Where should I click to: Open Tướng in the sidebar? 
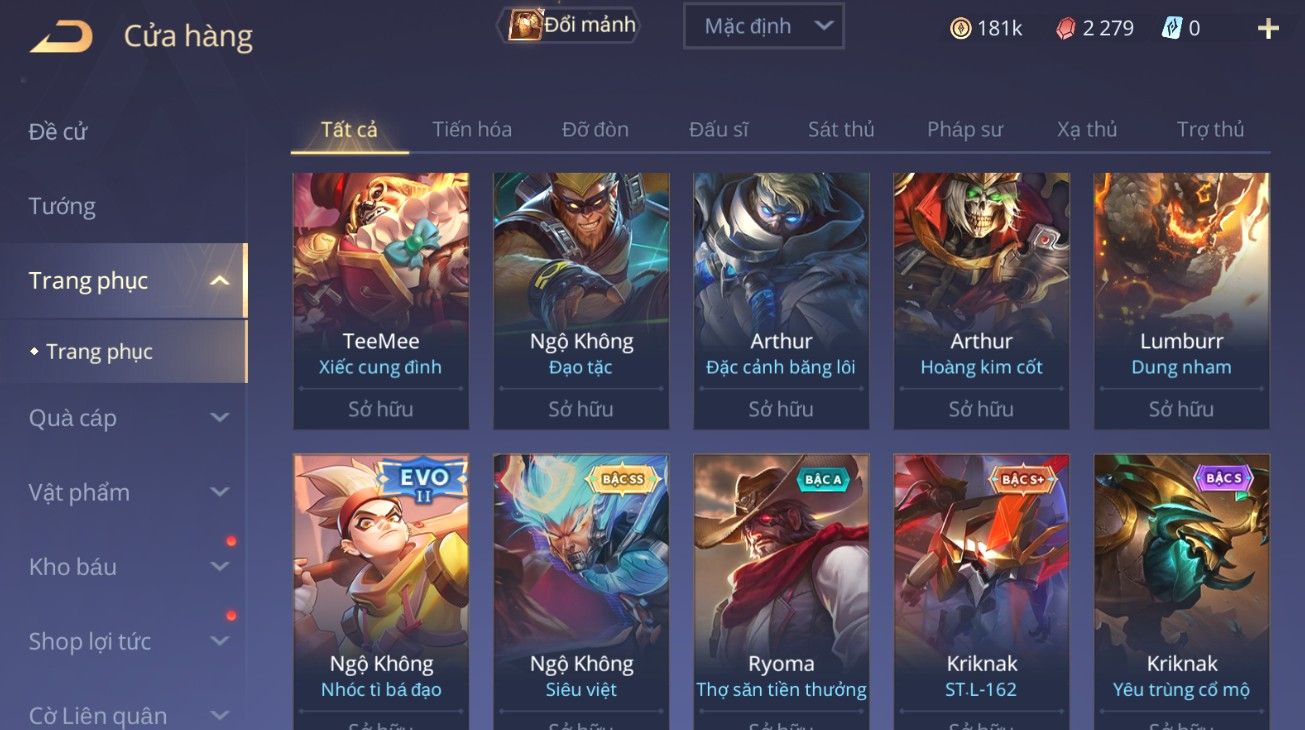pos(62,206)
